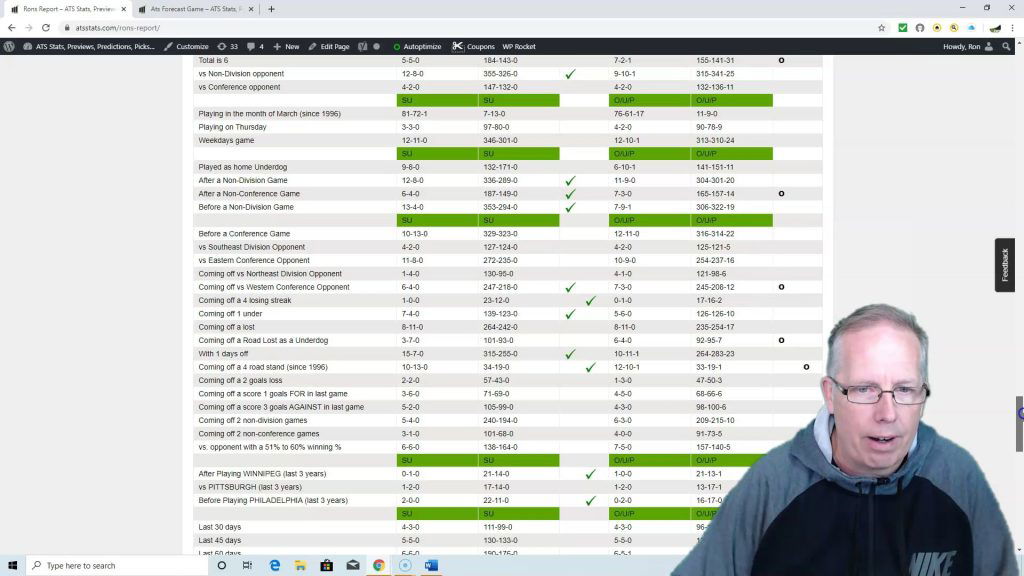1024x576 pixels.
Task: Open Cortana from the taskbar
Action: point(222,566)
